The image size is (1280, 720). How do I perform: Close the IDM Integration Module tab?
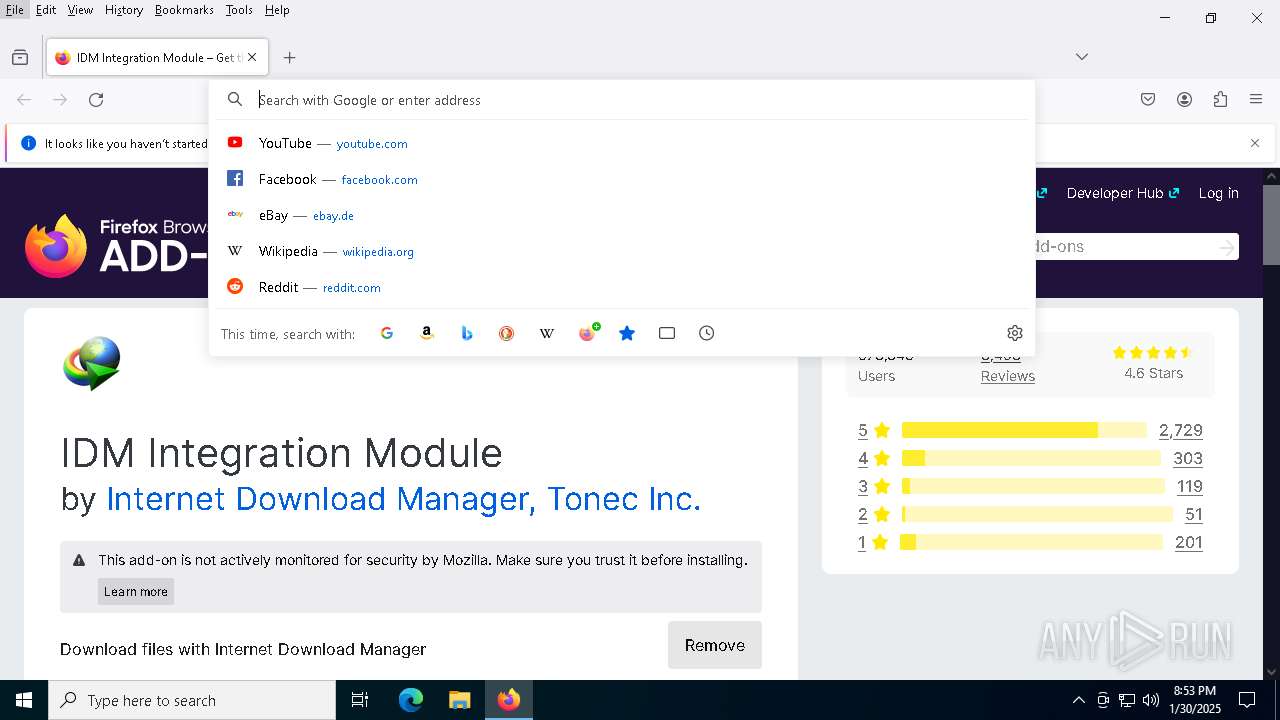click(x=252, y=58)
